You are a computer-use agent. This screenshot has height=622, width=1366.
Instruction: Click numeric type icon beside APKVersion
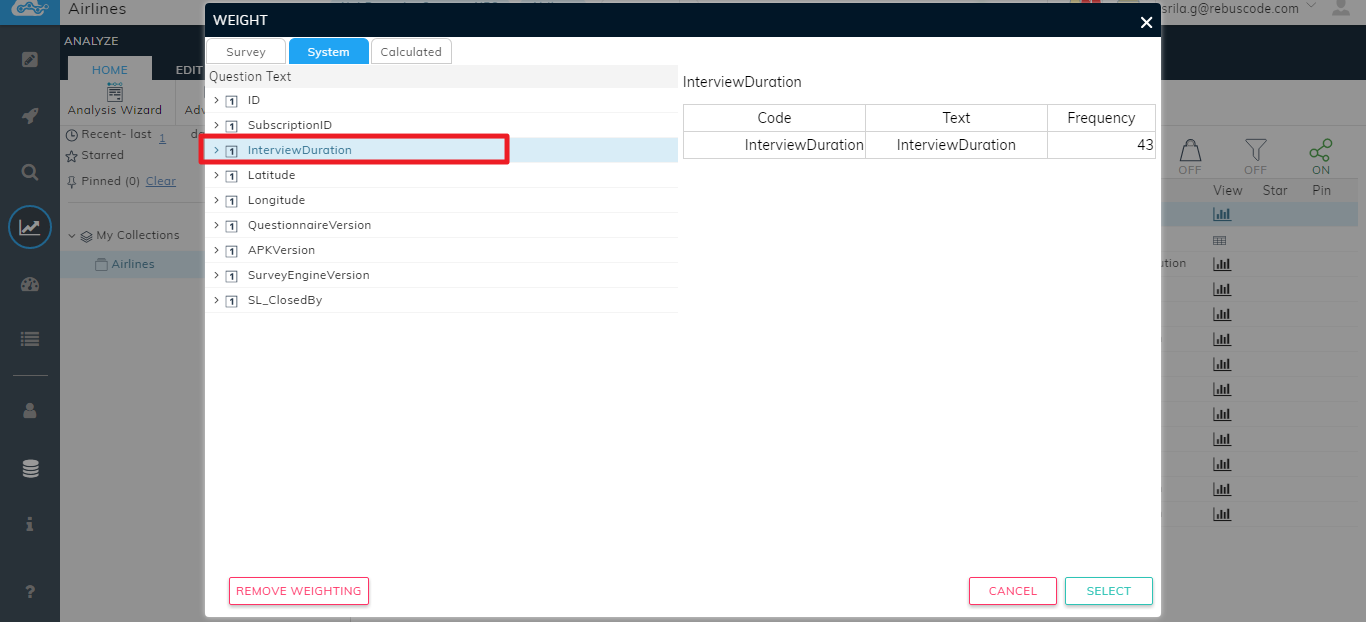pyautogui.click(x=232, y=251)
